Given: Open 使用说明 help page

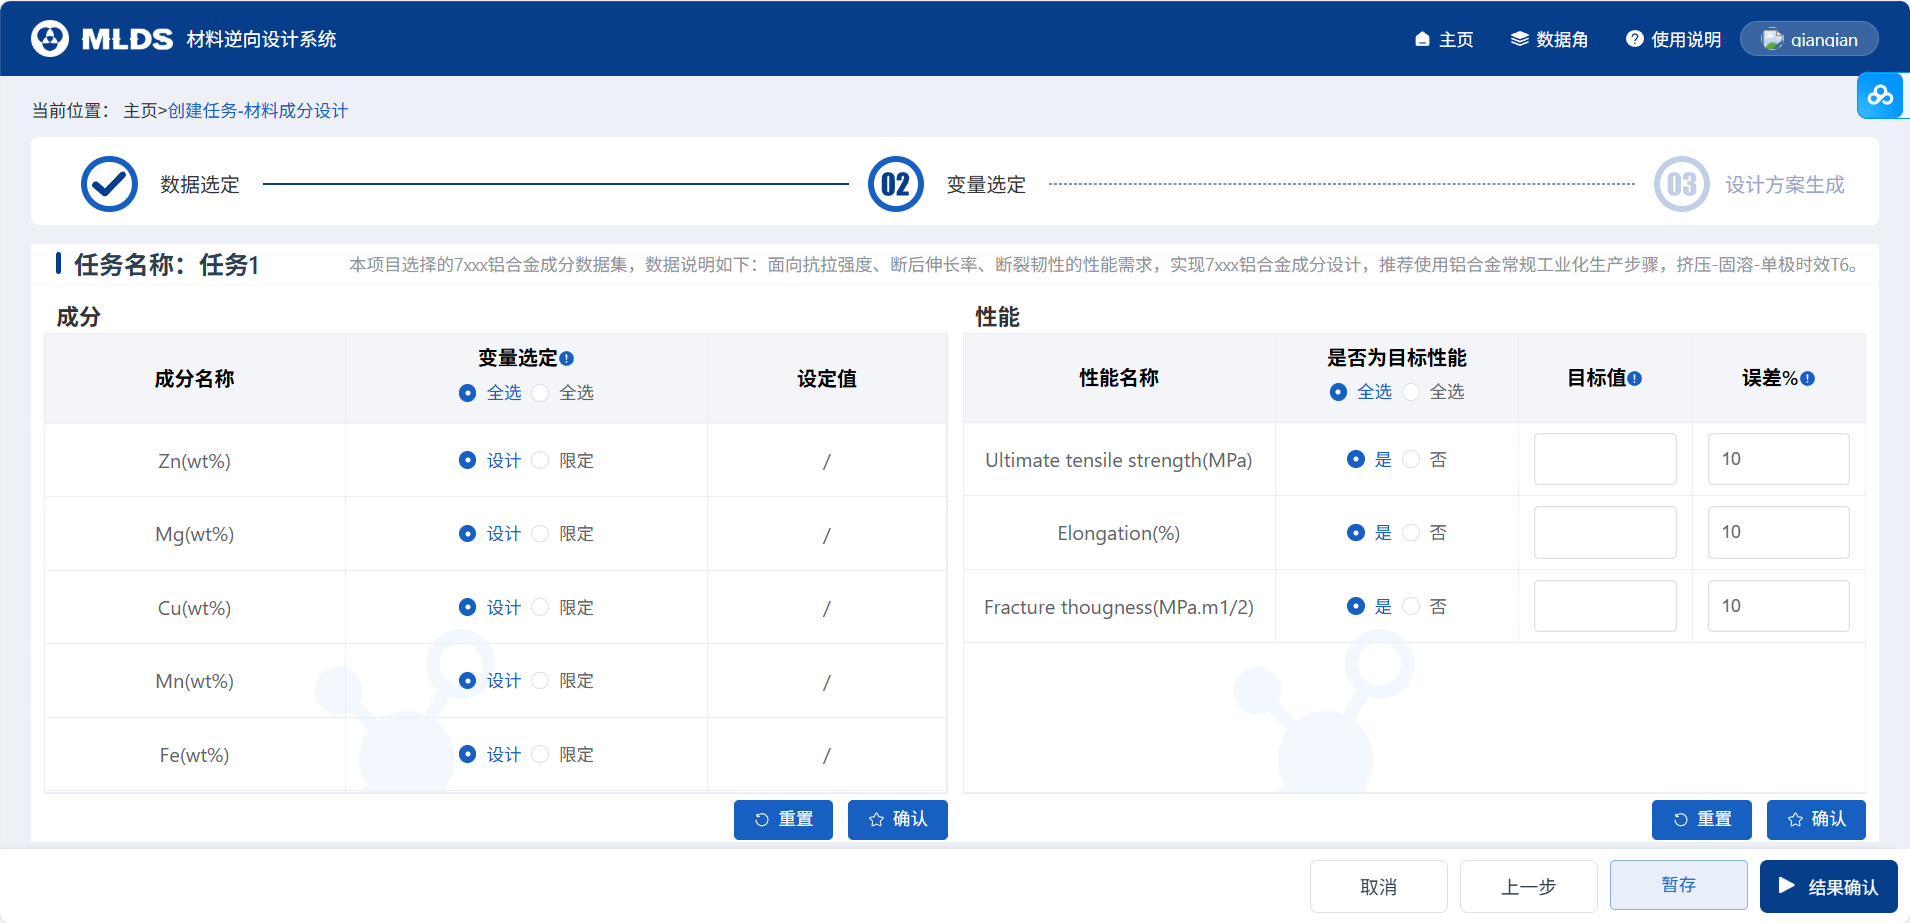Looking at the screenshot, I should pyautogui.click(x=1673, y=39).
